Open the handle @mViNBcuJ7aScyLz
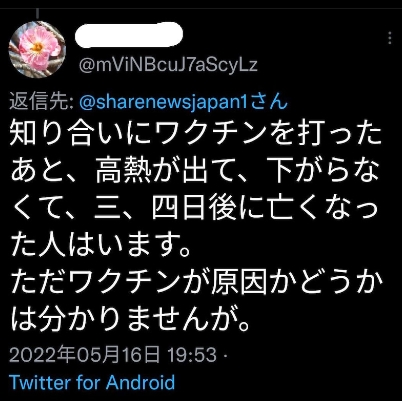 click(168, 65)
